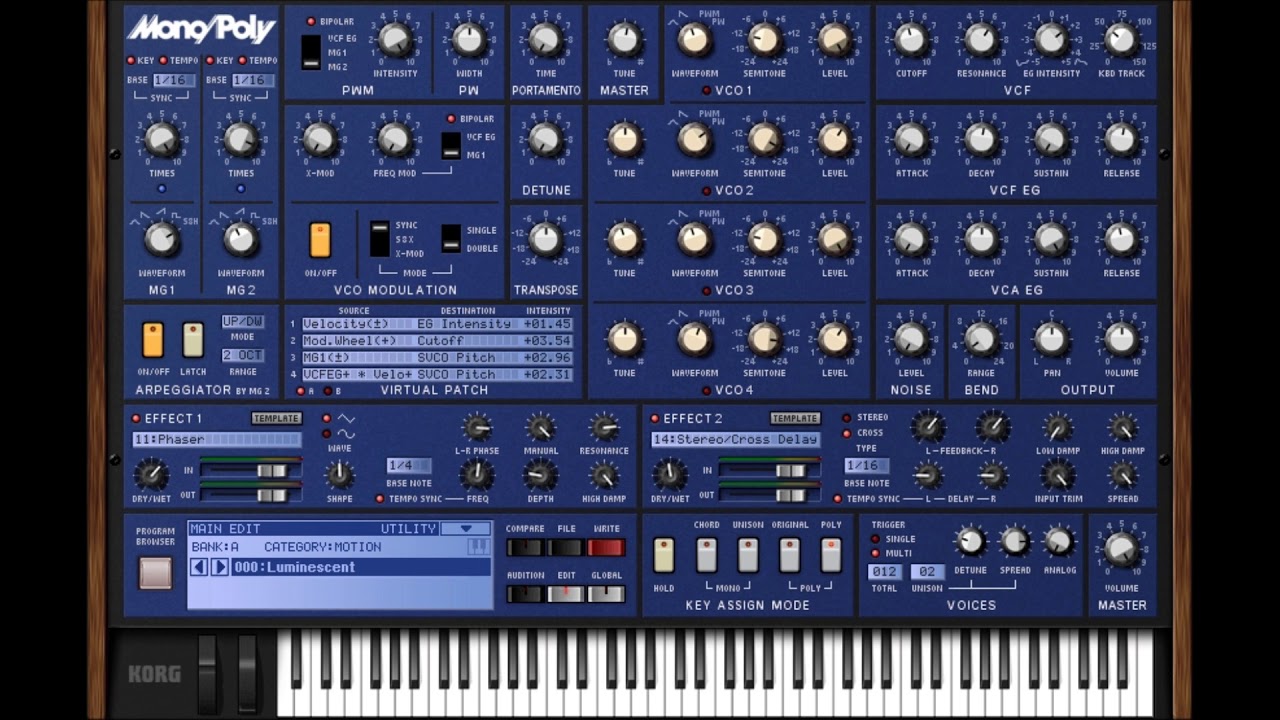Toggle the HOLD switch in Key Assign Mode
Image resolution: width=1280 pixels, height=720 pixels.
(x=664, y=555)
